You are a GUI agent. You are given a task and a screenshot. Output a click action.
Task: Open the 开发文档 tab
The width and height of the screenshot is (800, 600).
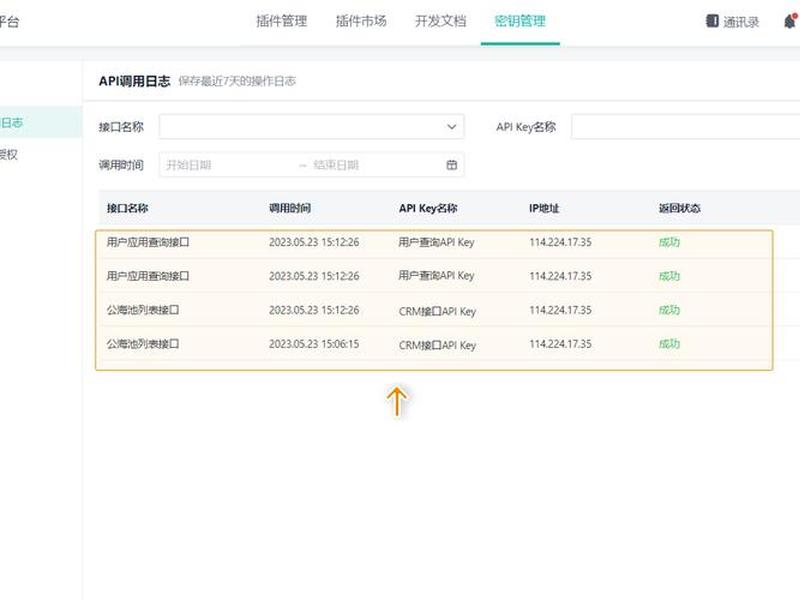(440, 21)
